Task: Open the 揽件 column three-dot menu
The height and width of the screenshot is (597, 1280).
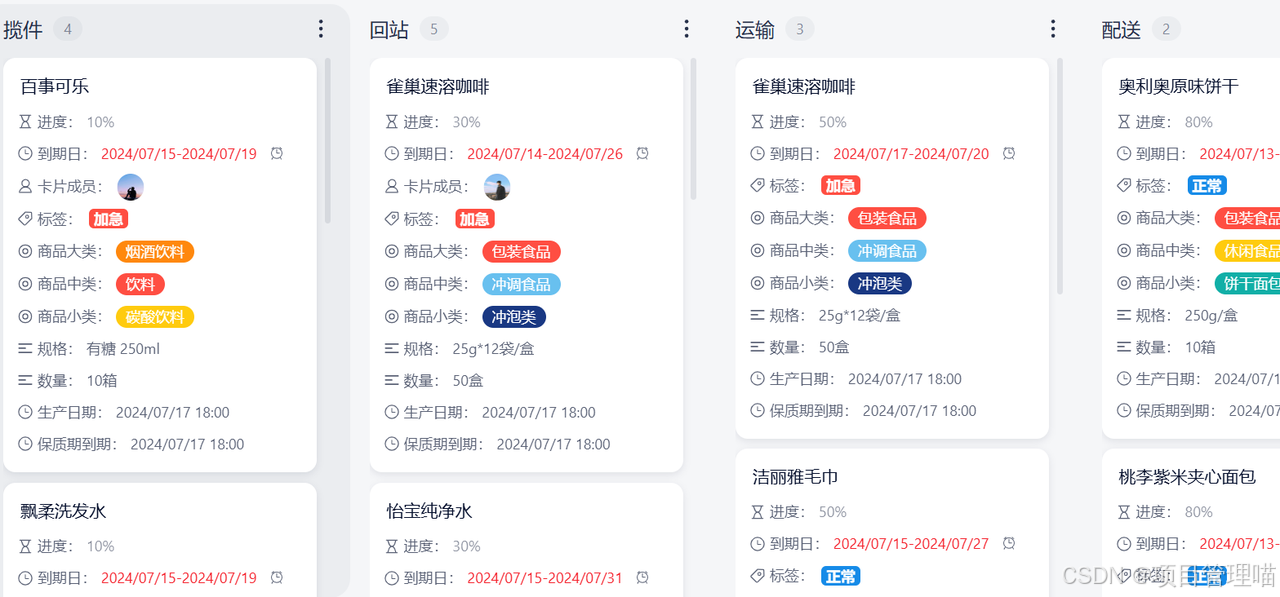Action: click(320, 29)
